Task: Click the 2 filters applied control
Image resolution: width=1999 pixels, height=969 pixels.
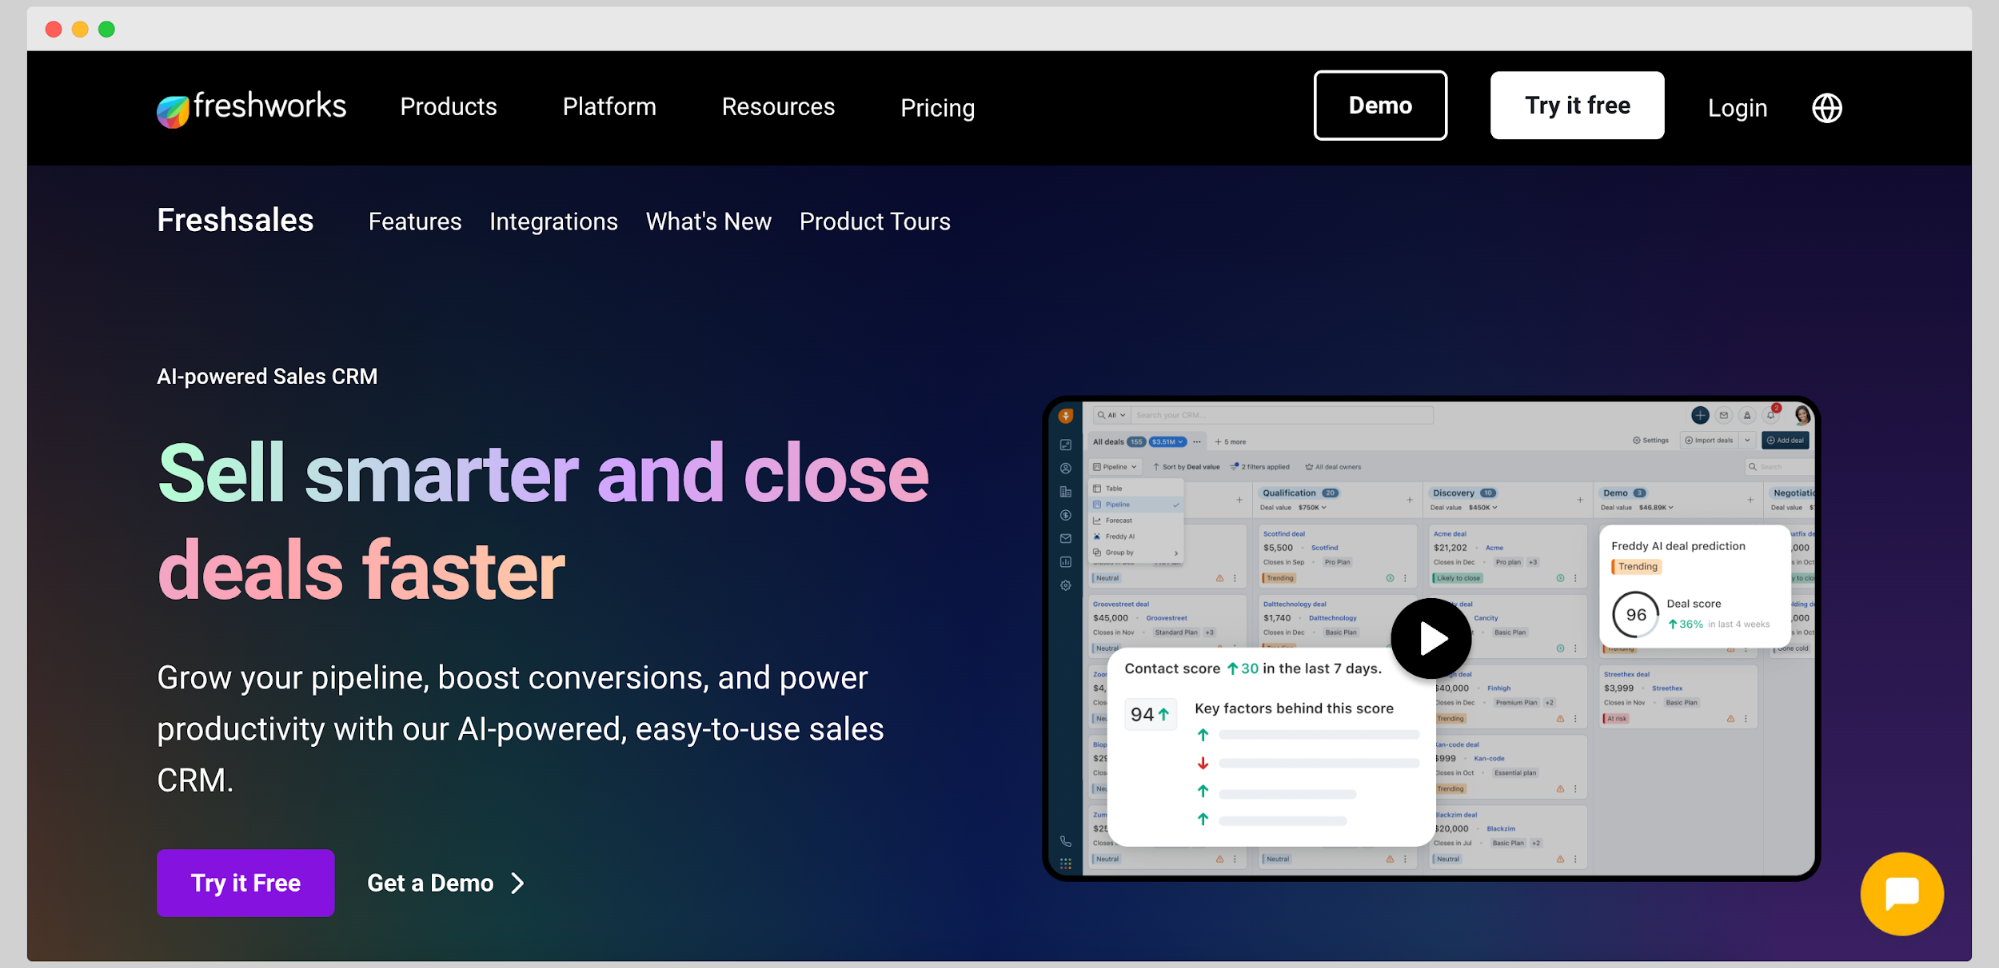Action: pos(1260,467)
